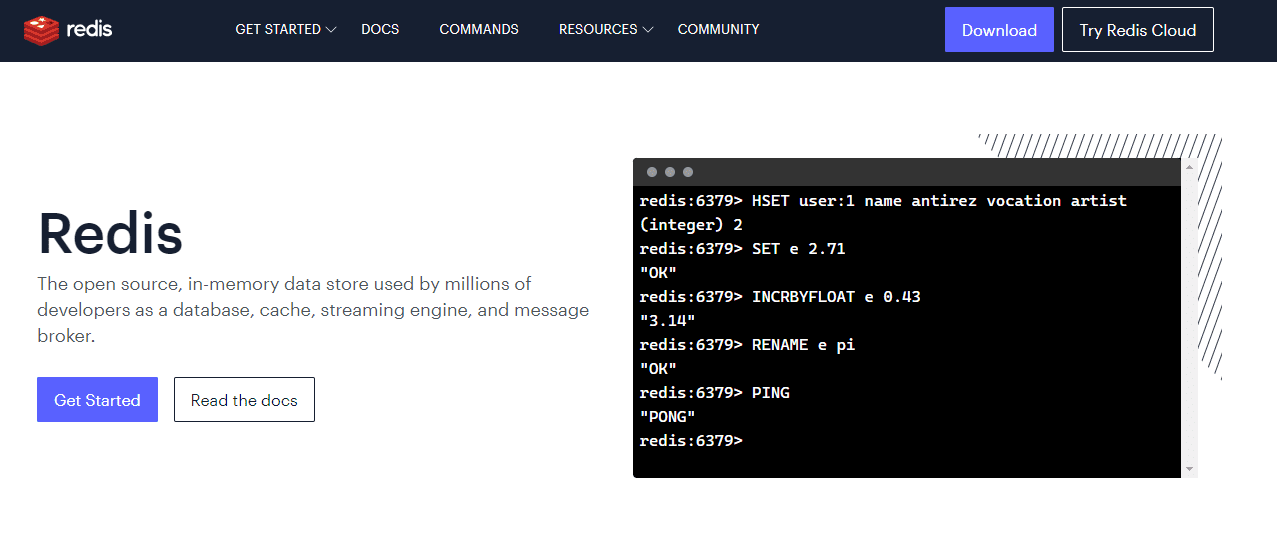Click the RENAME e pi command line
The height and width of the screenshot is (543, 1277).
coord(747,344)
